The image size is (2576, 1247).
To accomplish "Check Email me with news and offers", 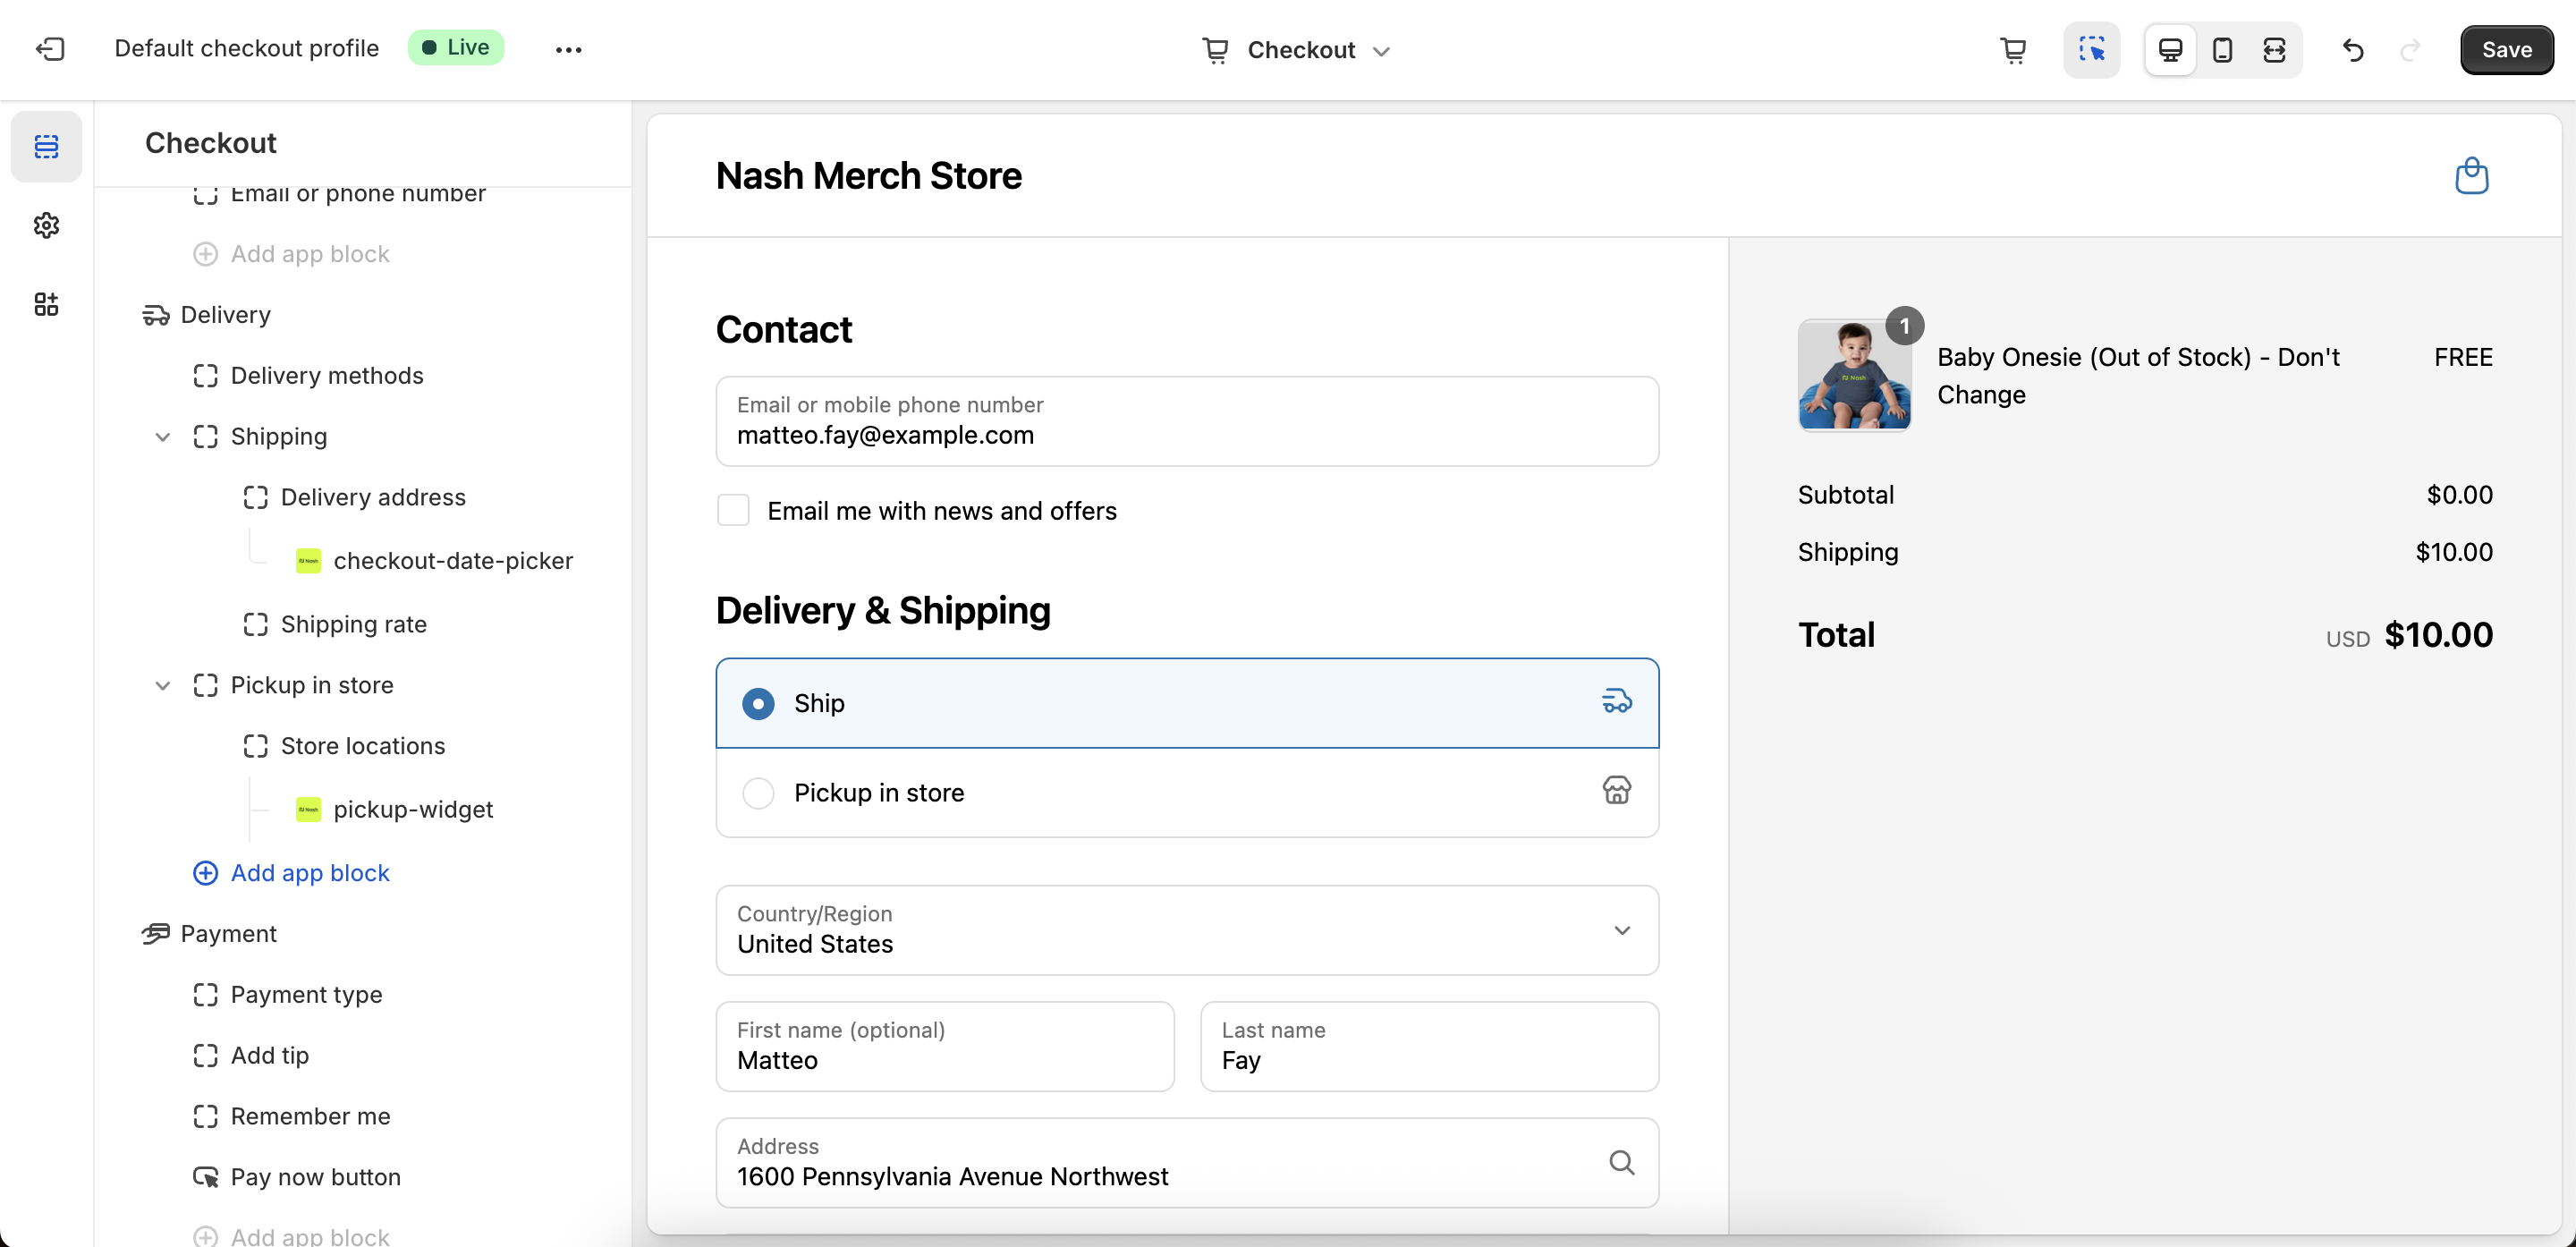I will pyautogui.click(x=733, y=510).
